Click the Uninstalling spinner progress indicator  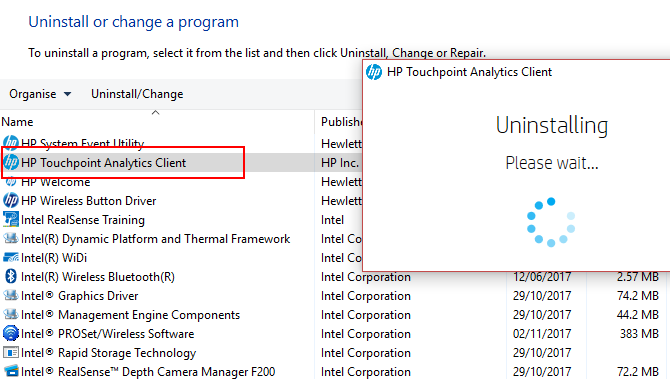click(x=551, y=222)
